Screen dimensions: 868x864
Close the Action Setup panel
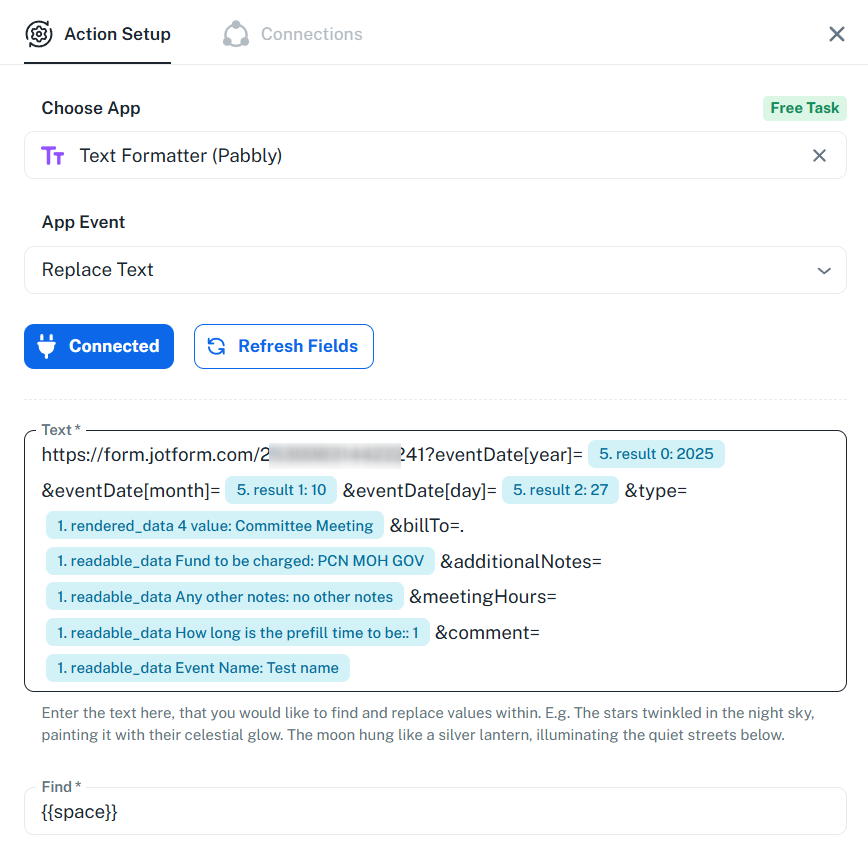point(837,34)
